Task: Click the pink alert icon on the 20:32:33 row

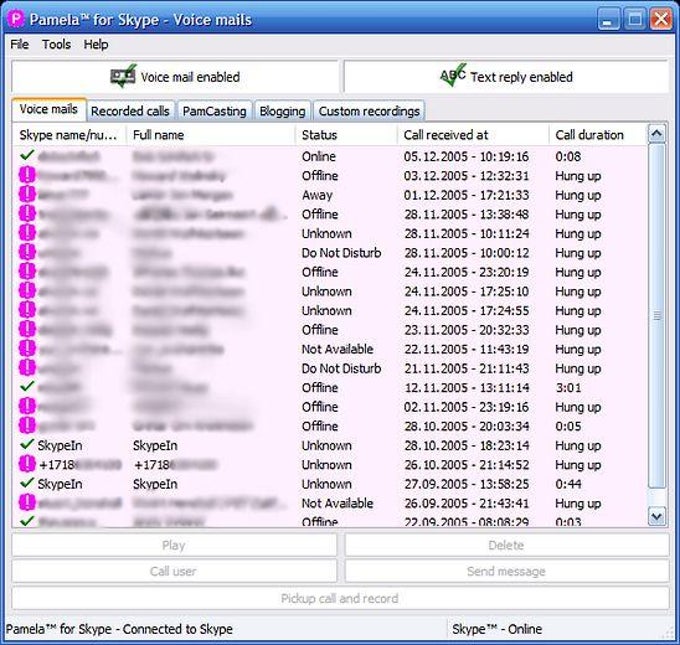Action: coord(27,329)
